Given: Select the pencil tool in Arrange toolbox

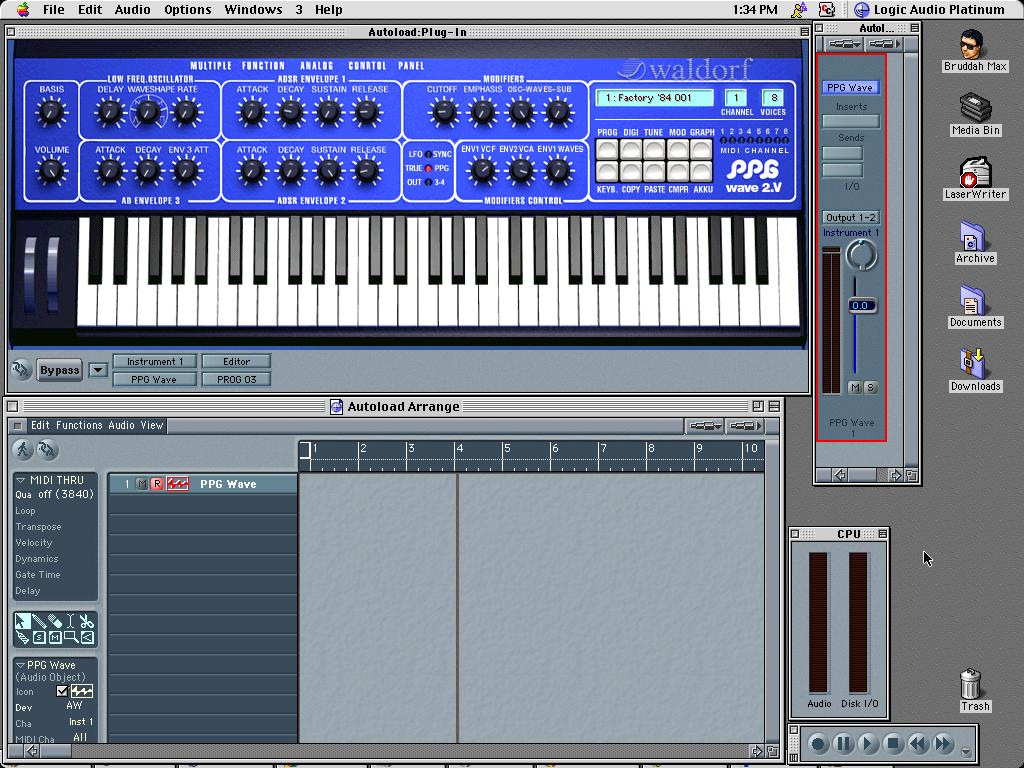Looking at the screenshot, I should click(39, 621).
